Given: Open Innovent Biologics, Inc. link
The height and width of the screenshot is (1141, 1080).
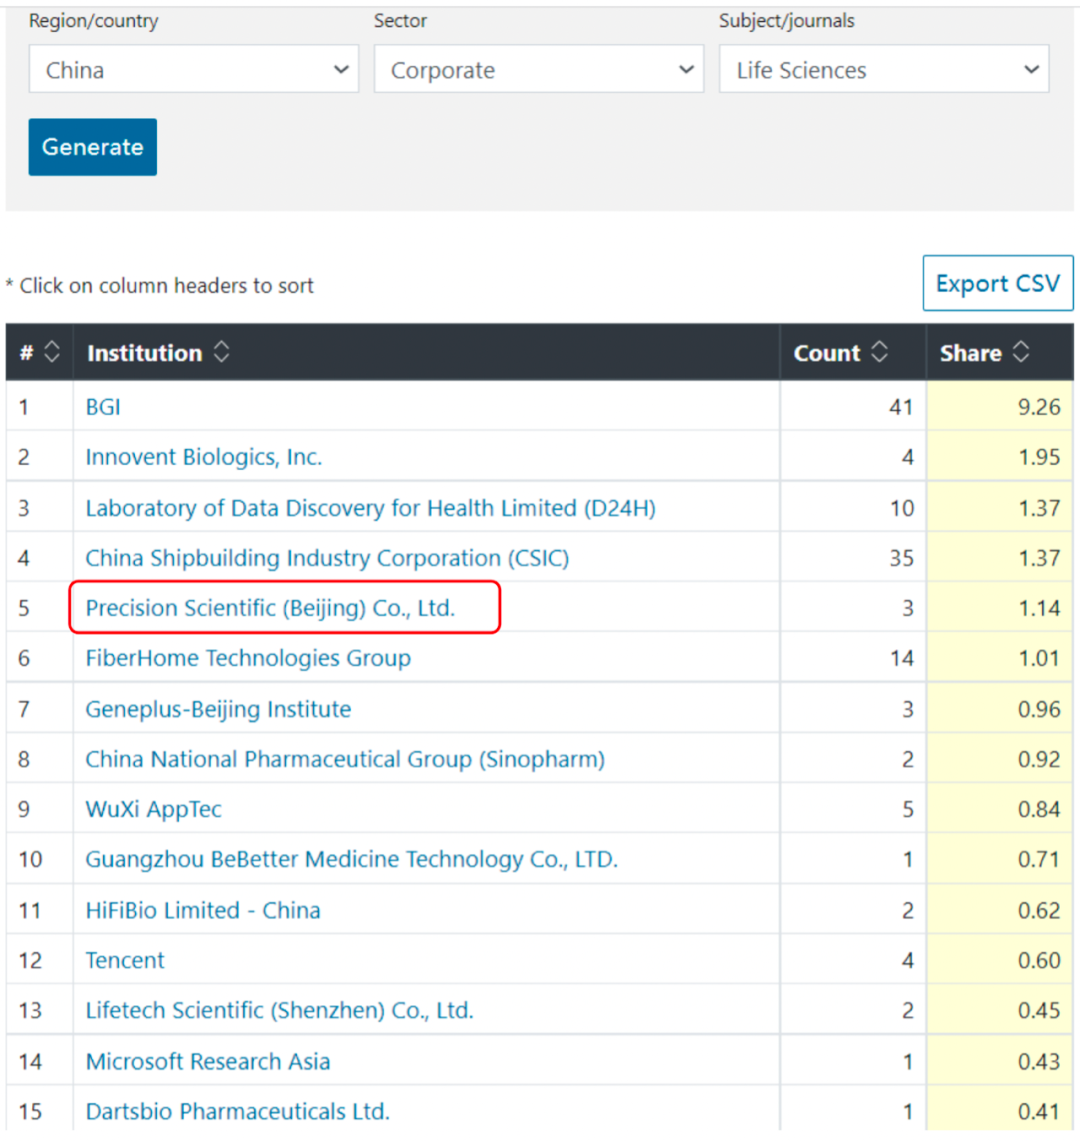Looking at the screenshot, I should point(203,457).
